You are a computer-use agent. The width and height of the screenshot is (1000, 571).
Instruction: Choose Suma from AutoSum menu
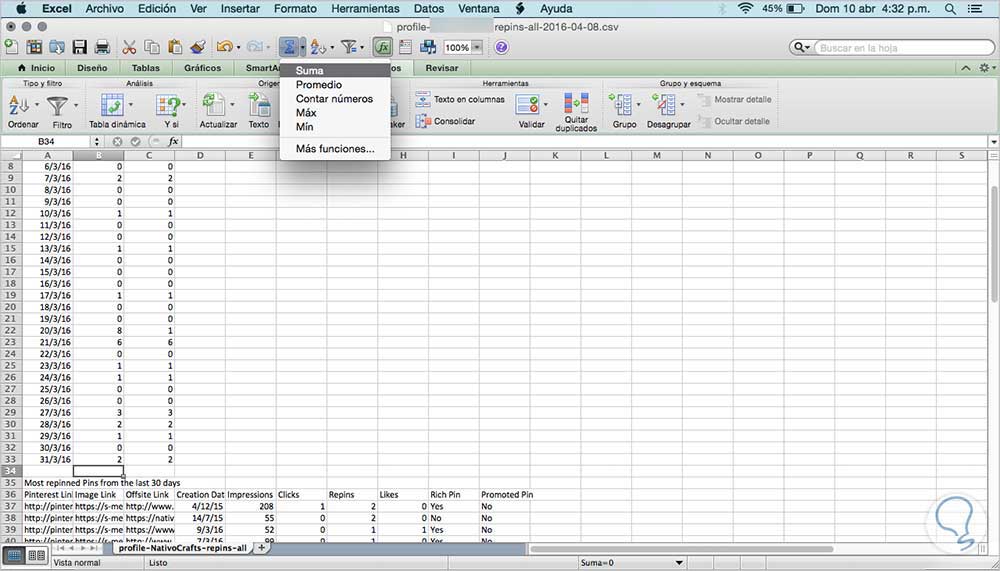[x=335, y=71]
